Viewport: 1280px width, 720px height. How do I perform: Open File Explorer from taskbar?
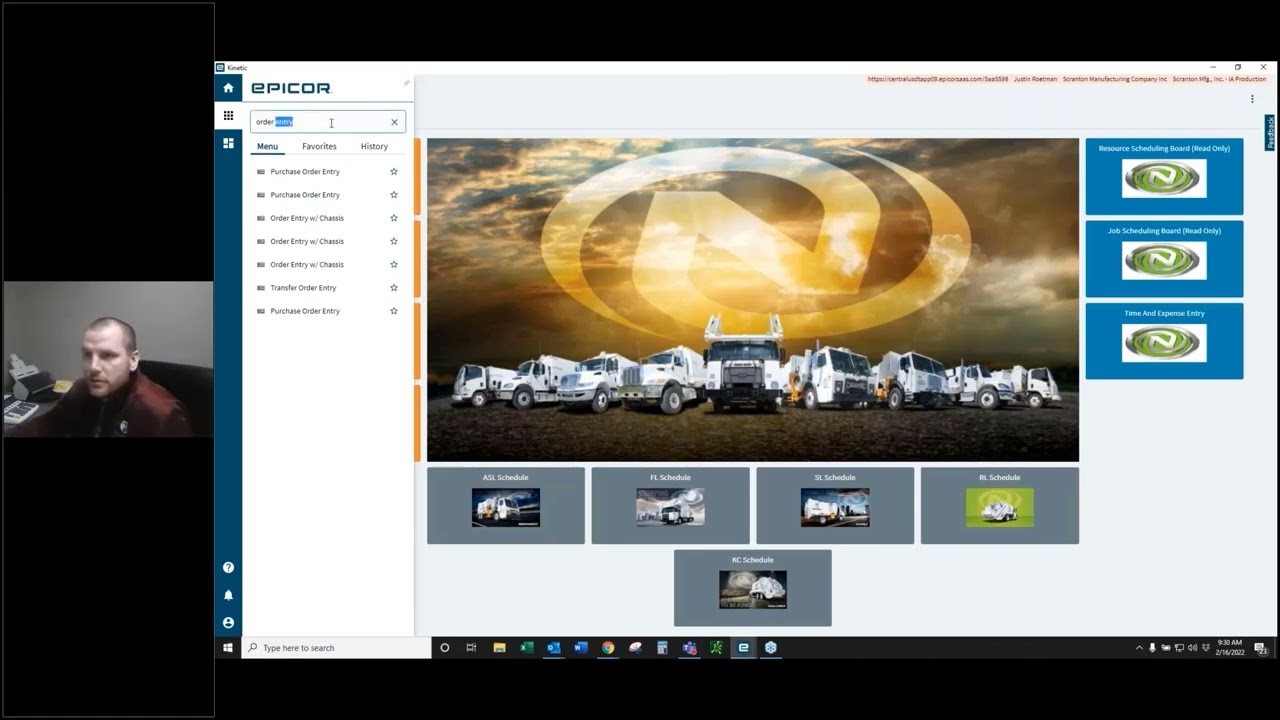tap(499, 648)
